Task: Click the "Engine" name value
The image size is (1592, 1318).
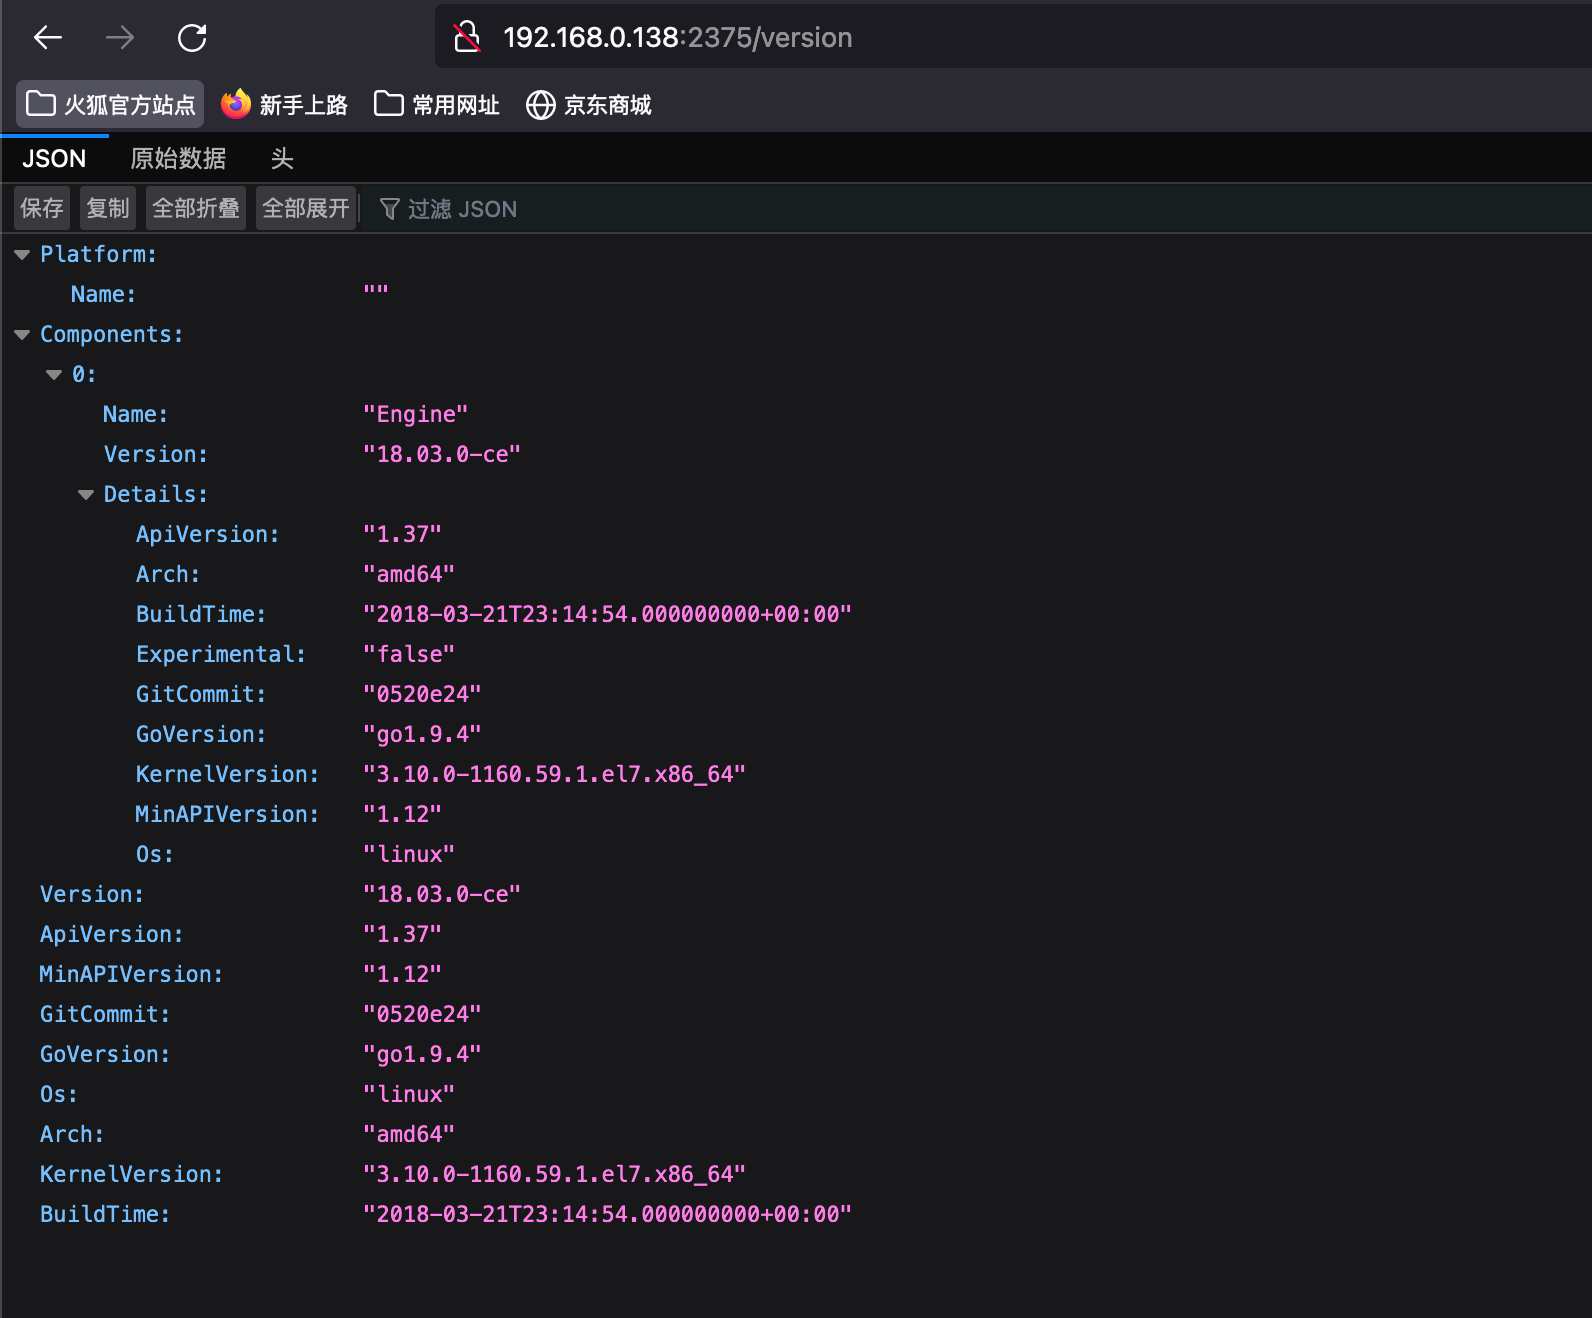Action: click(x=415, y=414)
